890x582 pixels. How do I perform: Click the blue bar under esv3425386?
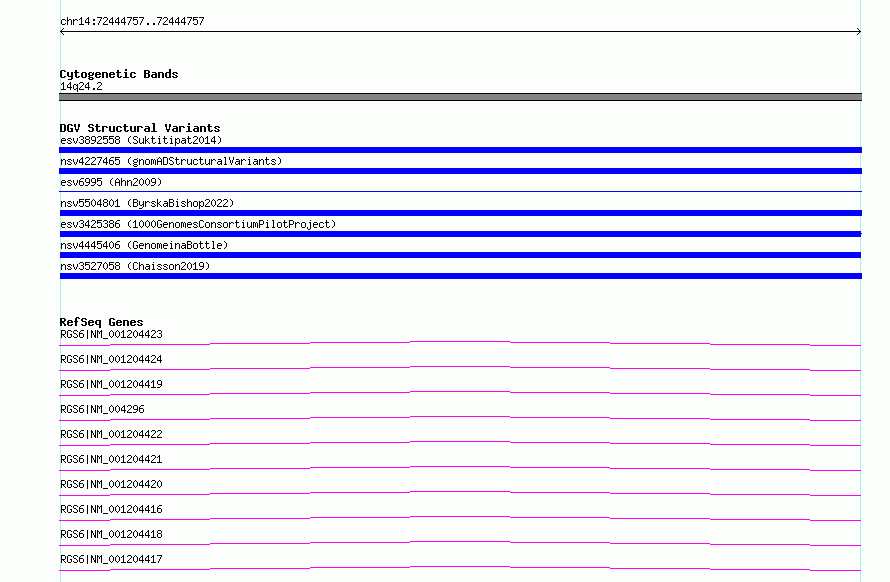click(x=460, y=234)
